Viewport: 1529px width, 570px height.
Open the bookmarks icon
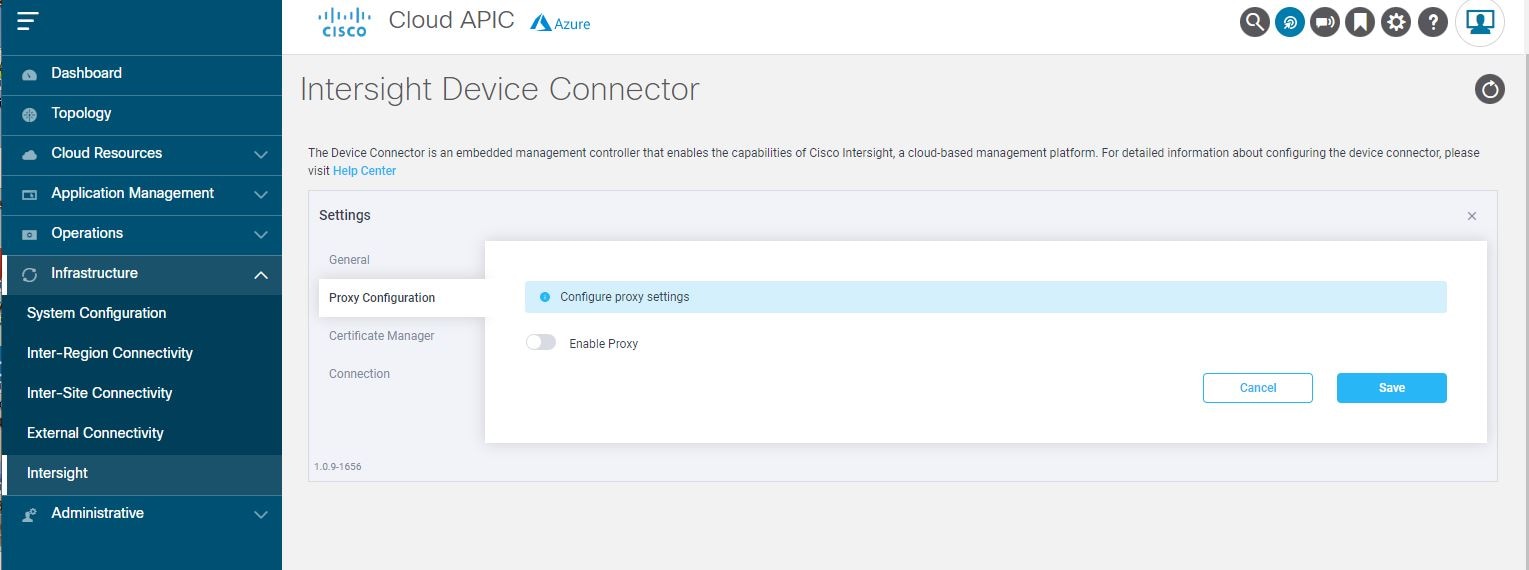pyautogui.click(x=1360, y=22)
